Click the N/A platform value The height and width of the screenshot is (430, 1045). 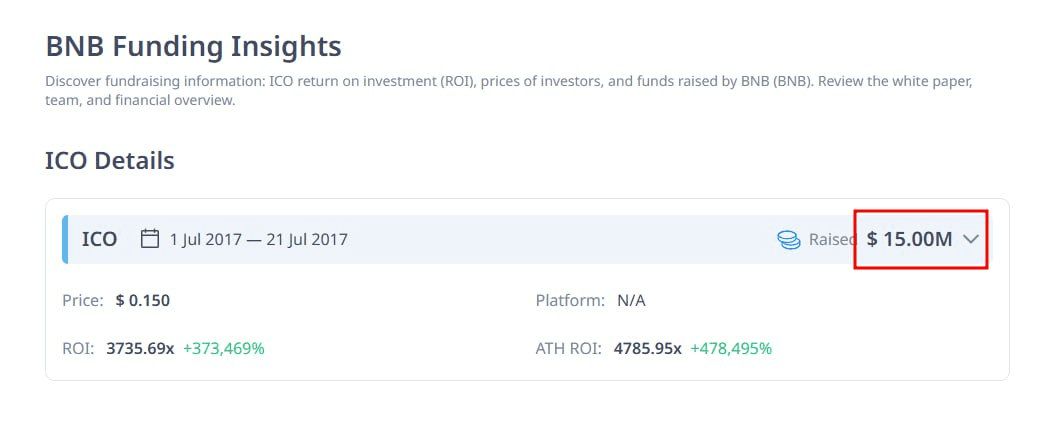pyautogui.click(x=631, y=301)
